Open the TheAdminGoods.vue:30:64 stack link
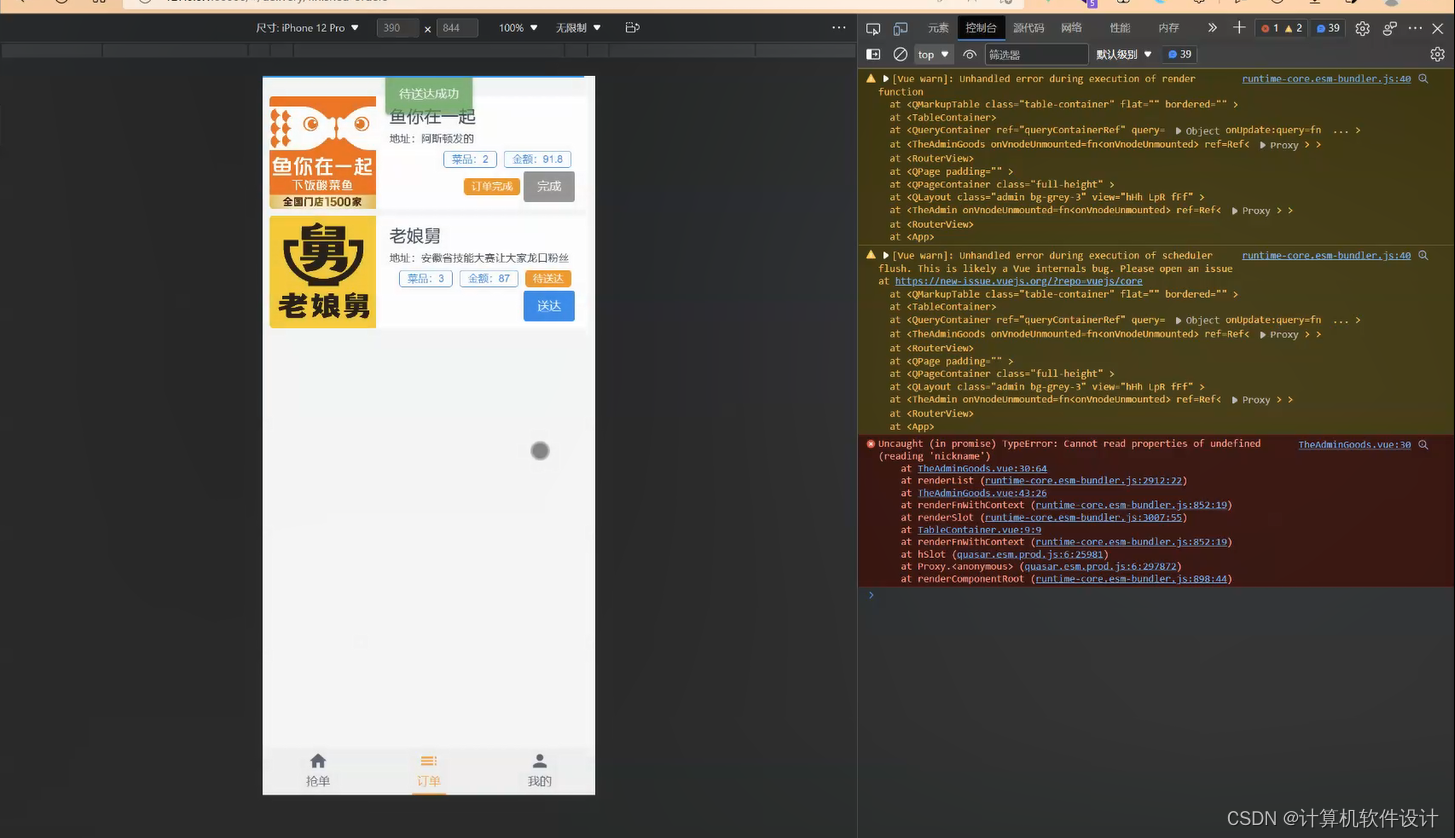 click(982, 469)
